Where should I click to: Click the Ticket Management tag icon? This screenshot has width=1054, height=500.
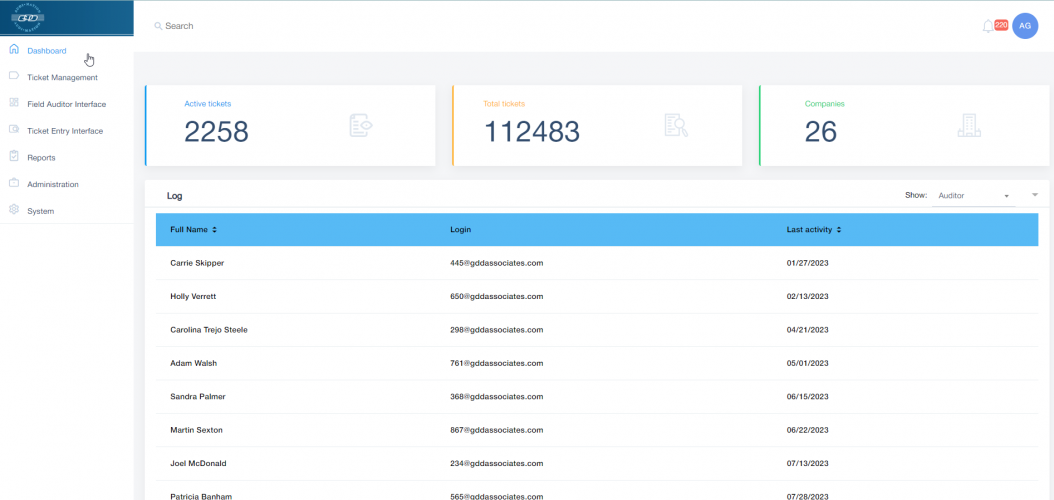coord(14,76)
